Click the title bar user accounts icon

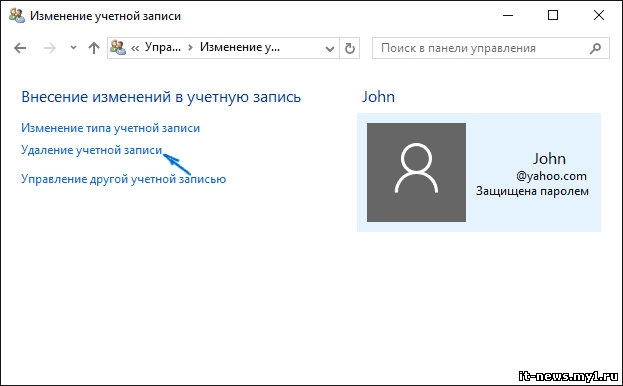click(17, 15)
